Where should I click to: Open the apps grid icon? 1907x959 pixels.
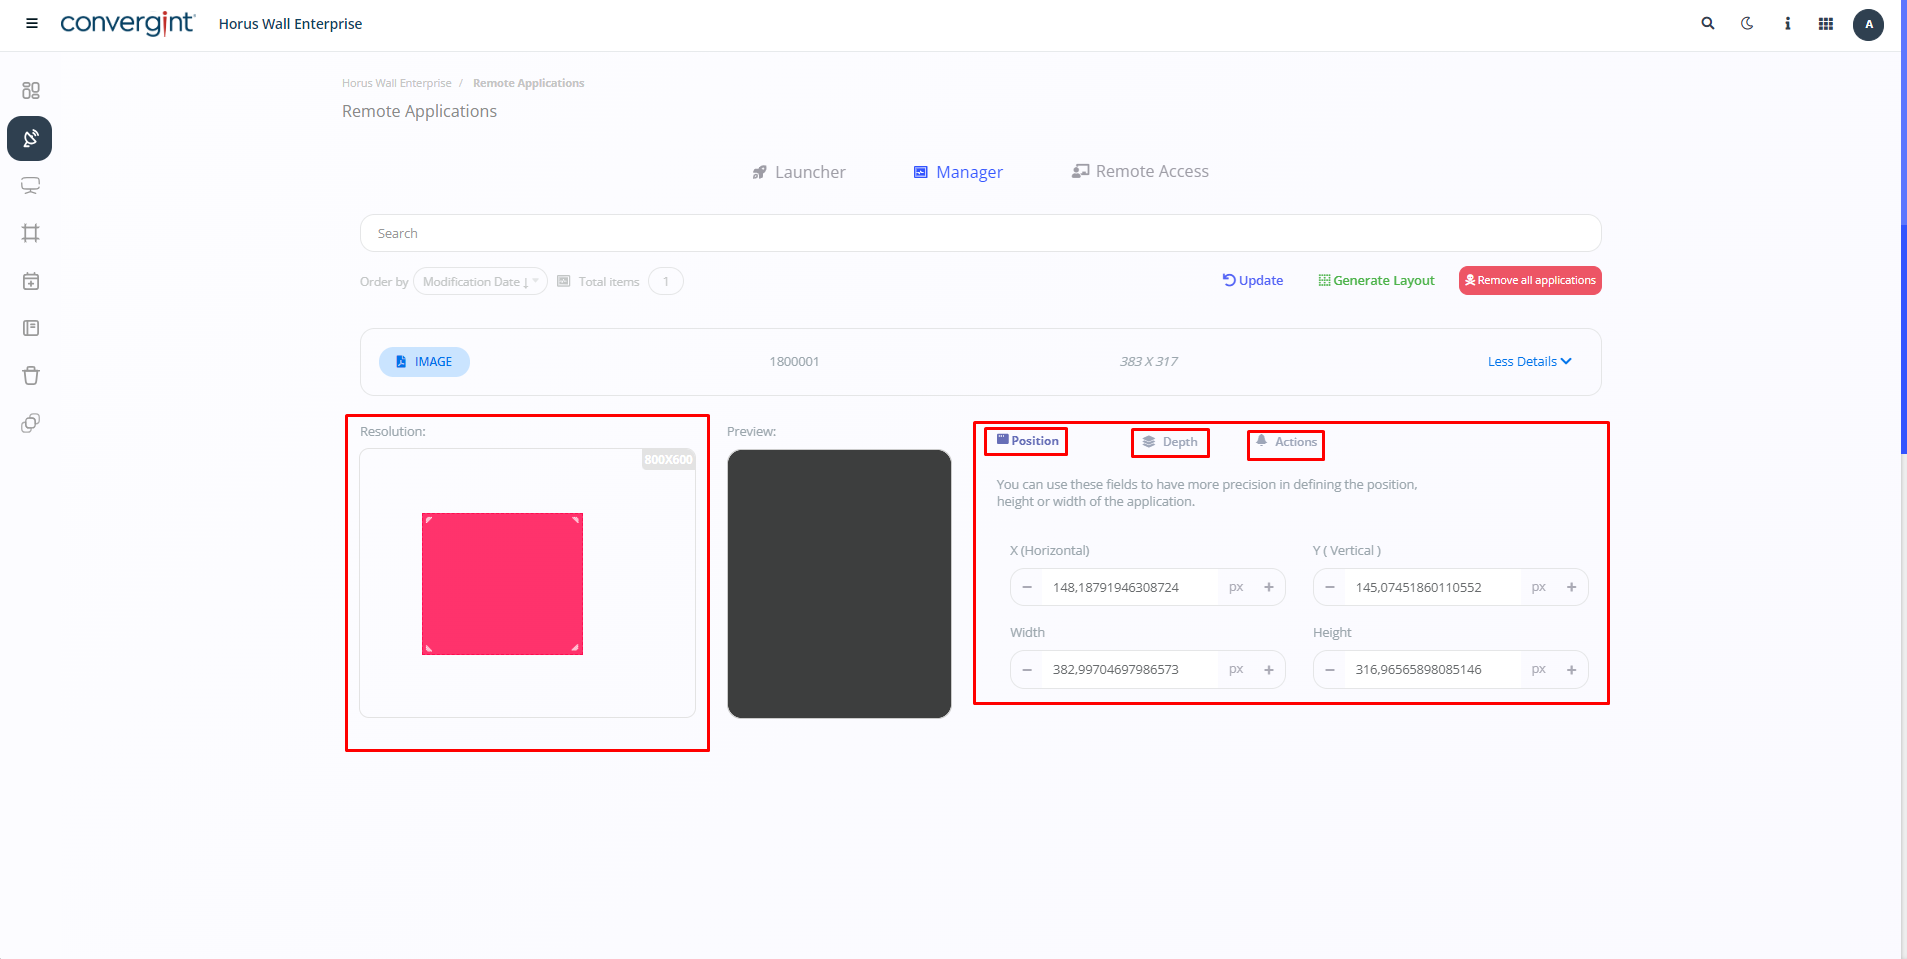pyautogui.click(x=1826, y=24)
